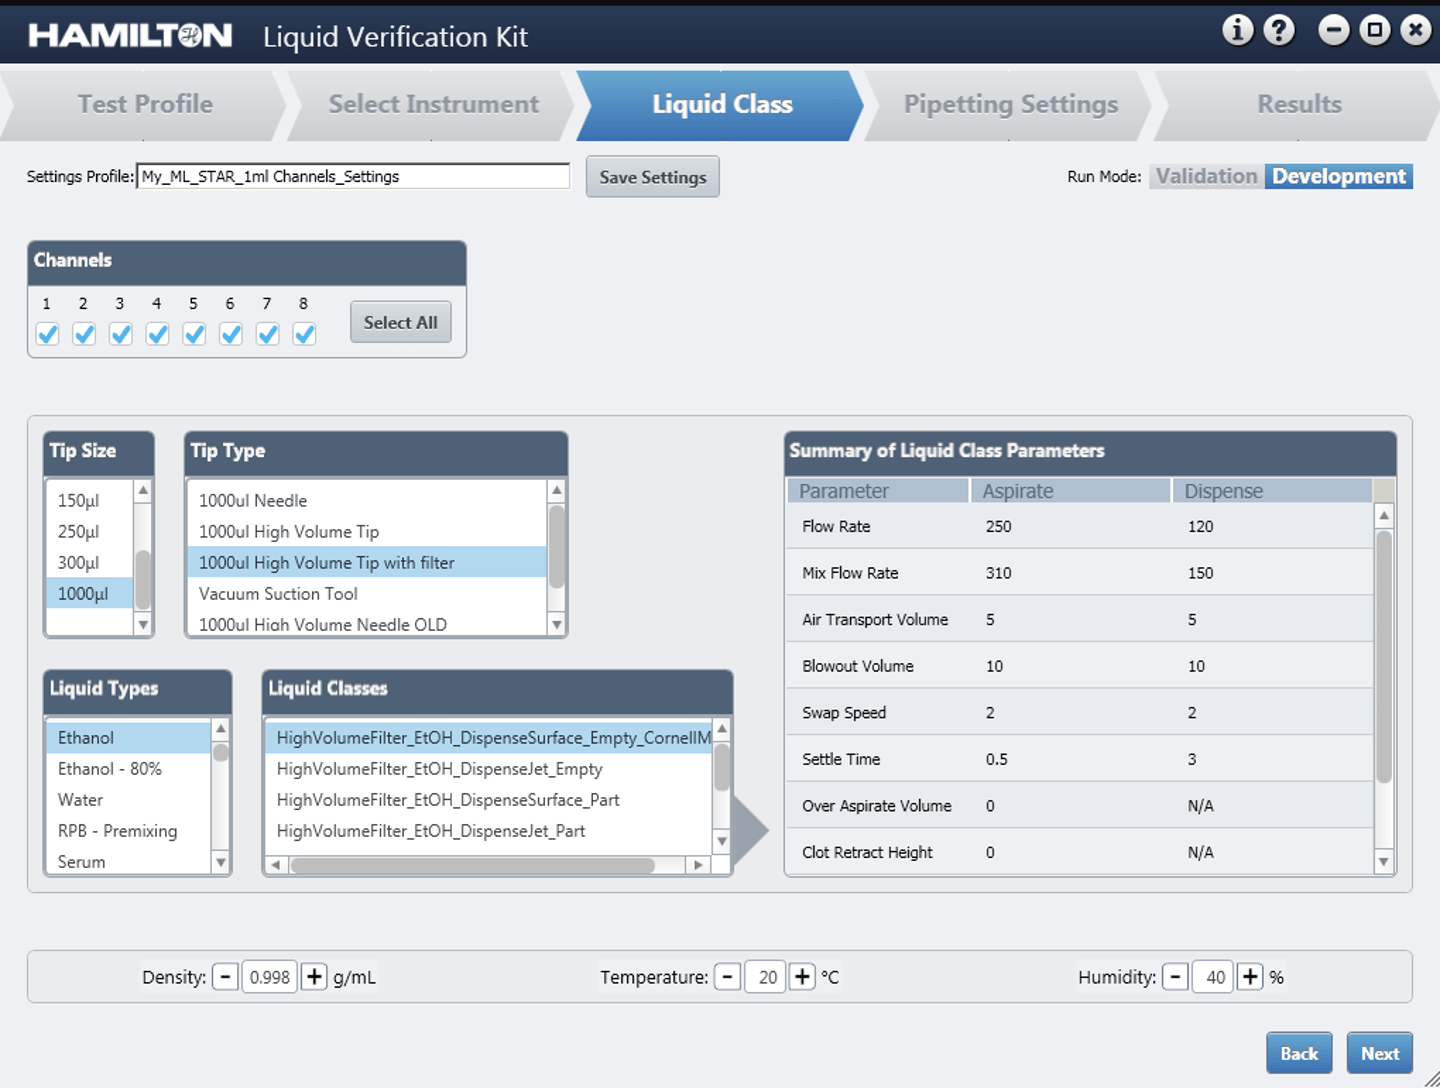1440x1088 pixels.
Task: Go to the Select Instrument step
Action: (433, 104)
